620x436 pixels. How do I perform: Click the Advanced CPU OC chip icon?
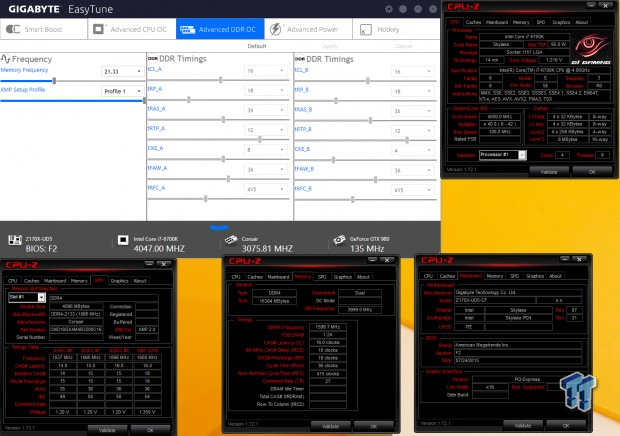pos(98,29)
